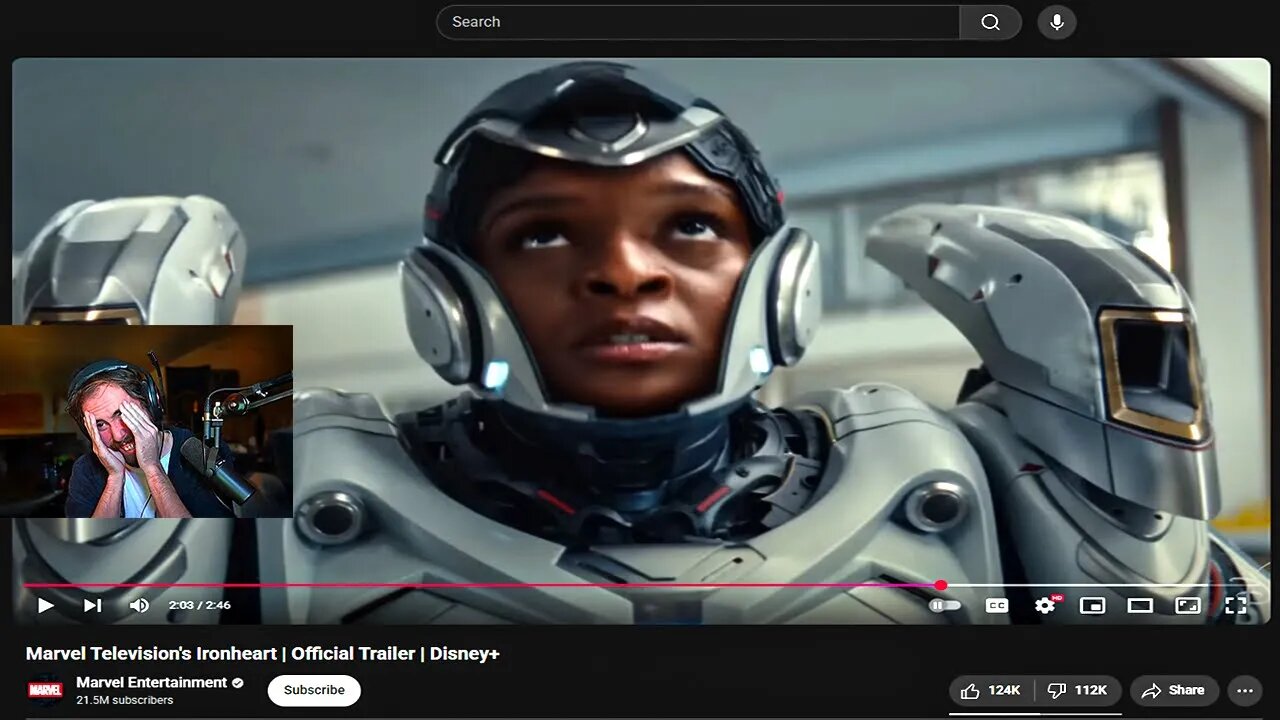Toggle the autoplay switch
The image size is (1280, 720).
(x=944, y=605)
